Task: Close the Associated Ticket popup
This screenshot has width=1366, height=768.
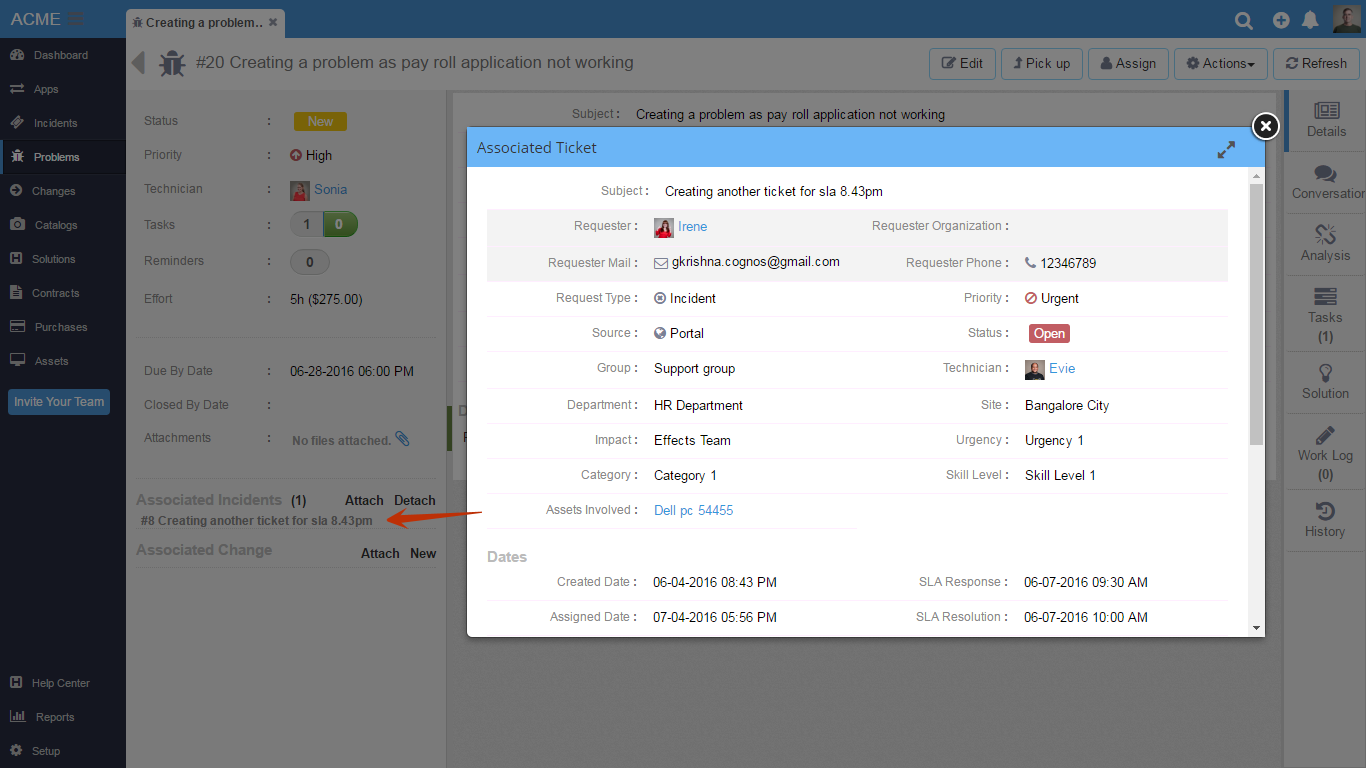Action: [x=1265, y=126]
